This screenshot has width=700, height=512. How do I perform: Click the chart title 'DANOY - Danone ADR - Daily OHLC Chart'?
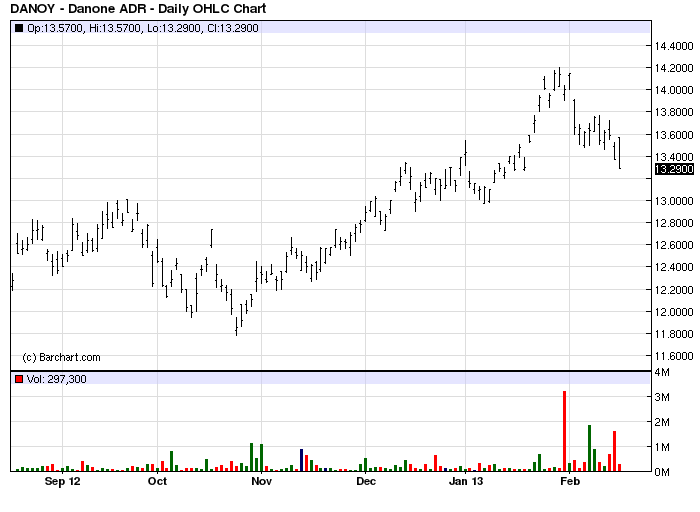pyautogui.click(x=138, y=8)
